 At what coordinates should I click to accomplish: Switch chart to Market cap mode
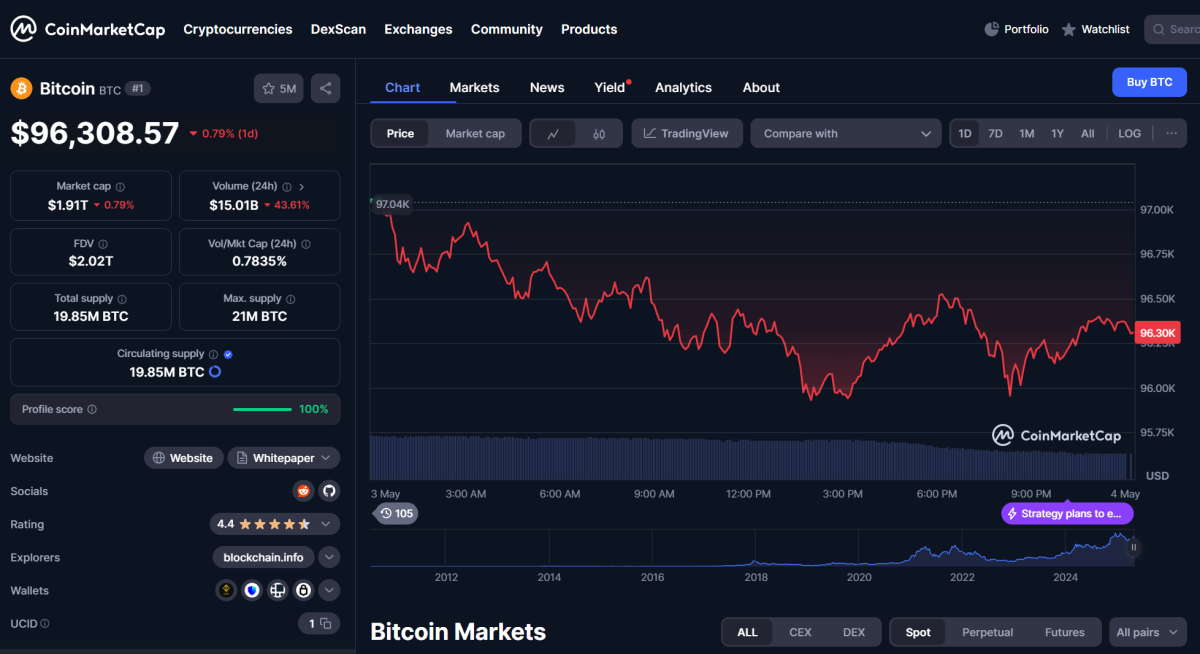pos(475,133)
